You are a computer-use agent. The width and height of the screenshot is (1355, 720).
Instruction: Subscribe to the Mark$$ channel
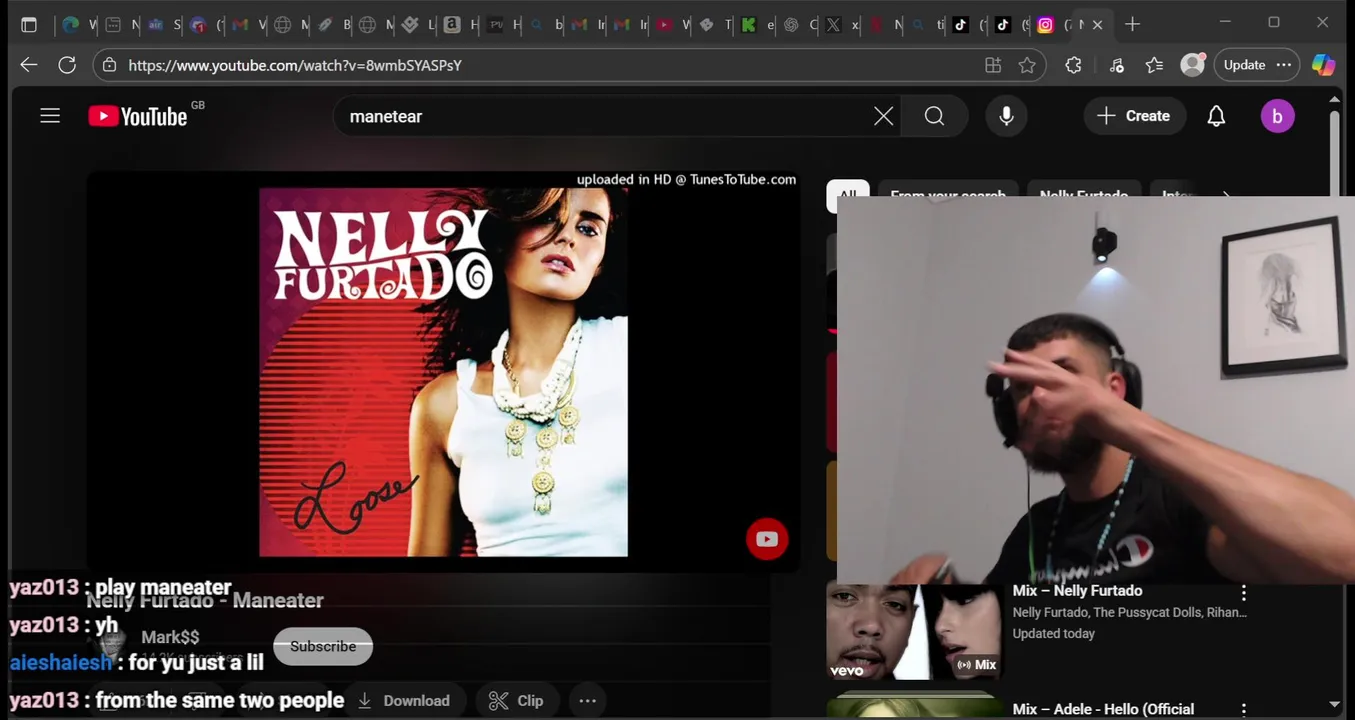coord(323,646)
